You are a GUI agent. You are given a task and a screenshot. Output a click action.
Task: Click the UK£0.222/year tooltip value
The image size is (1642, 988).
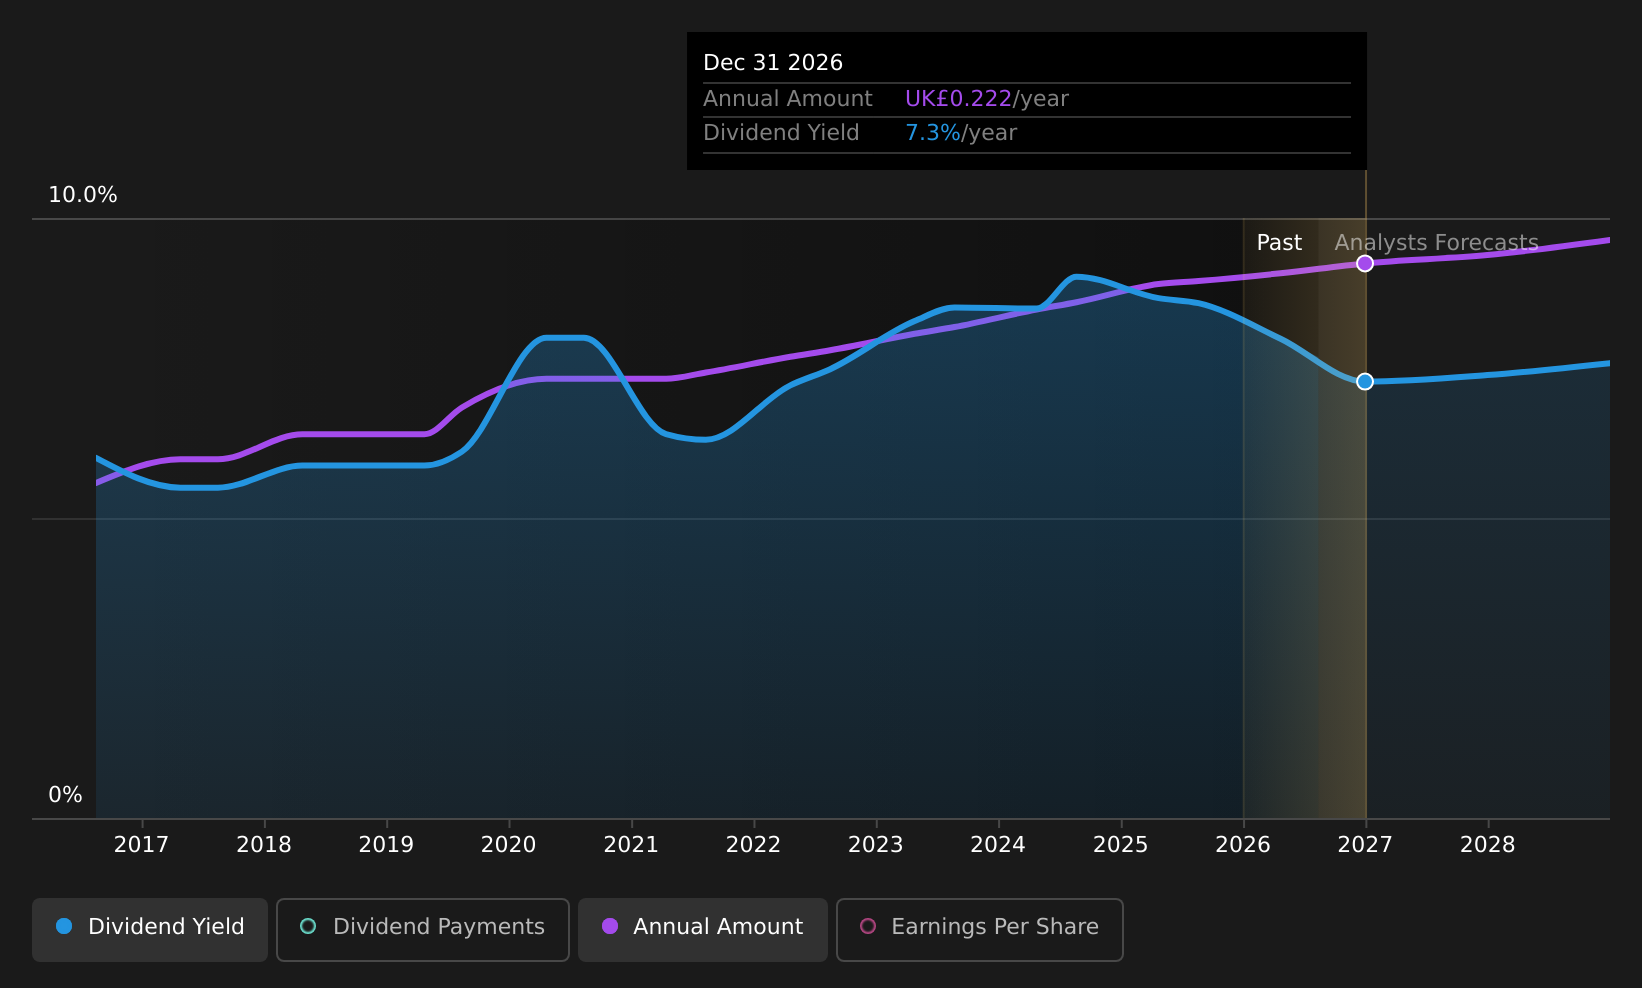(x=987, y=99)
